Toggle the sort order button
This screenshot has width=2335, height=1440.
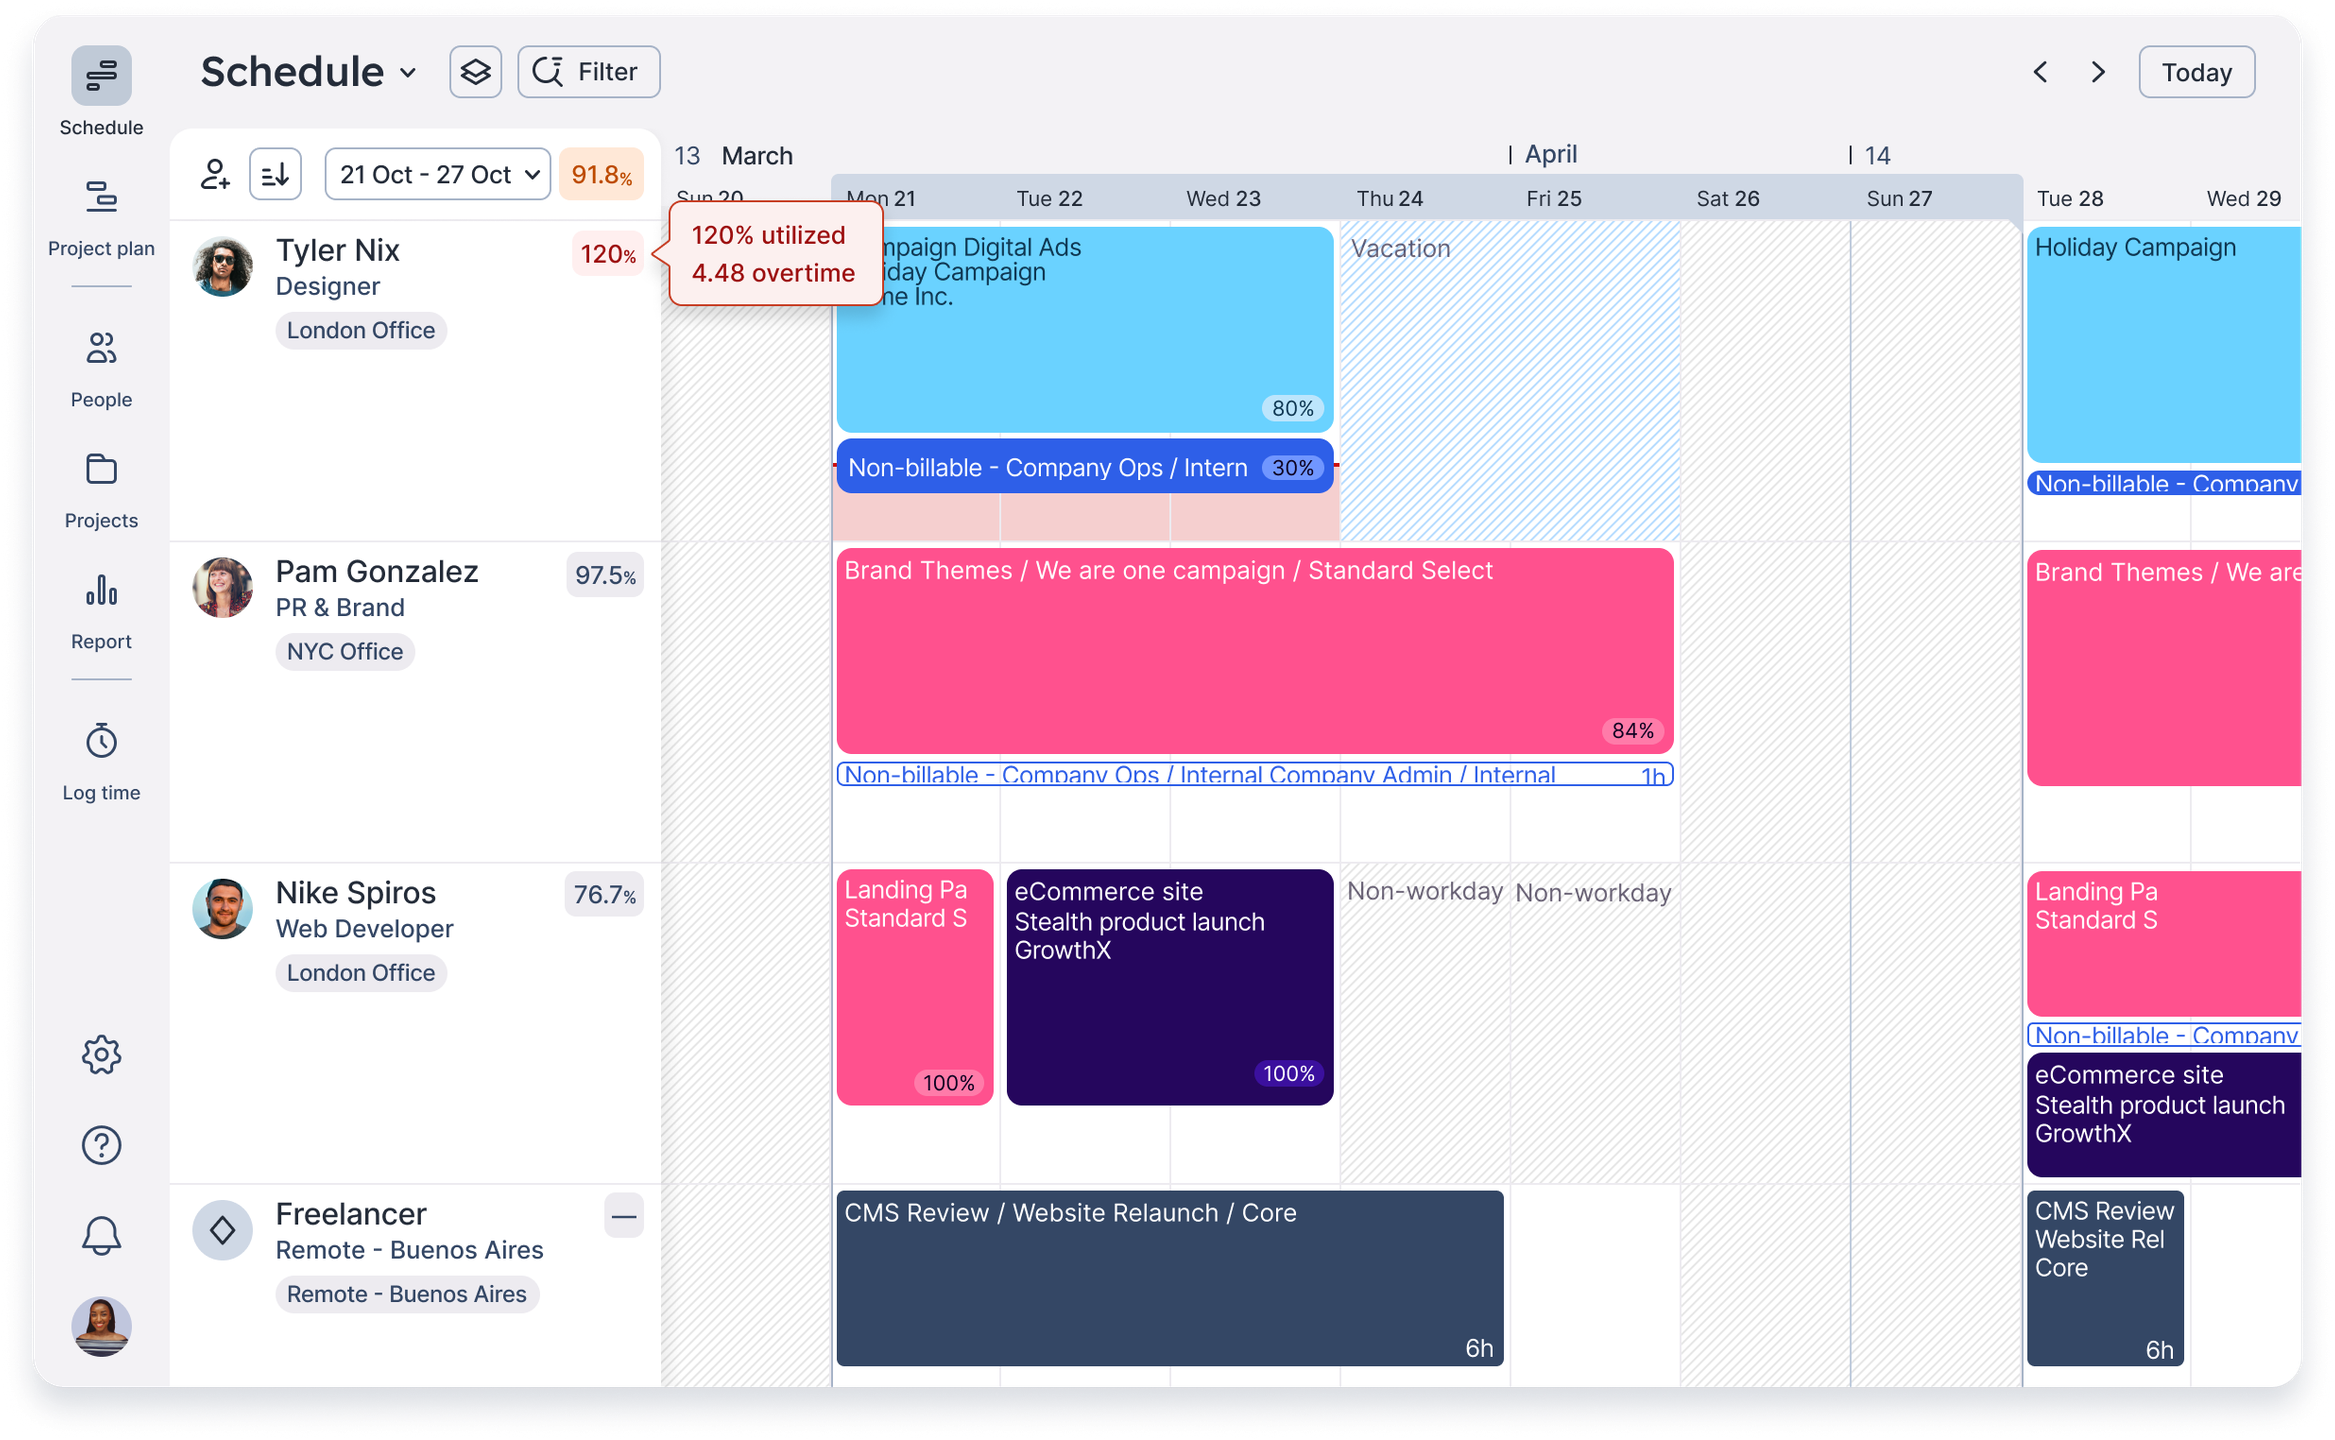(x=275, y=174)
